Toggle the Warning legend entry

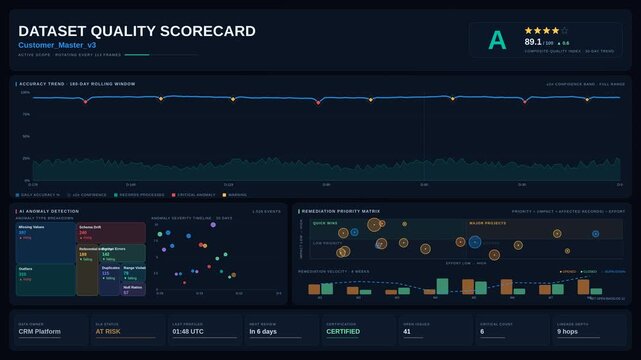tap(234, 195)
